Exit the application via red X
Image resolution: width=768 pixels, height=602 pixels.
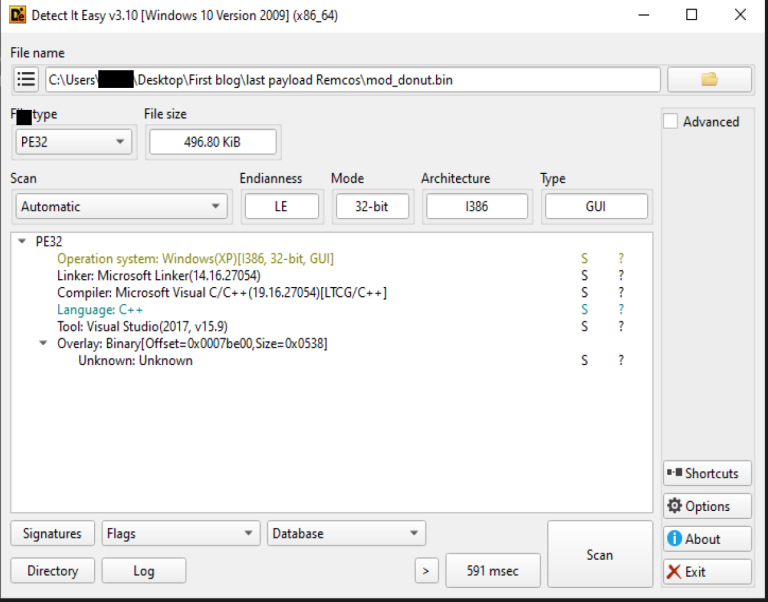[706, 572]
